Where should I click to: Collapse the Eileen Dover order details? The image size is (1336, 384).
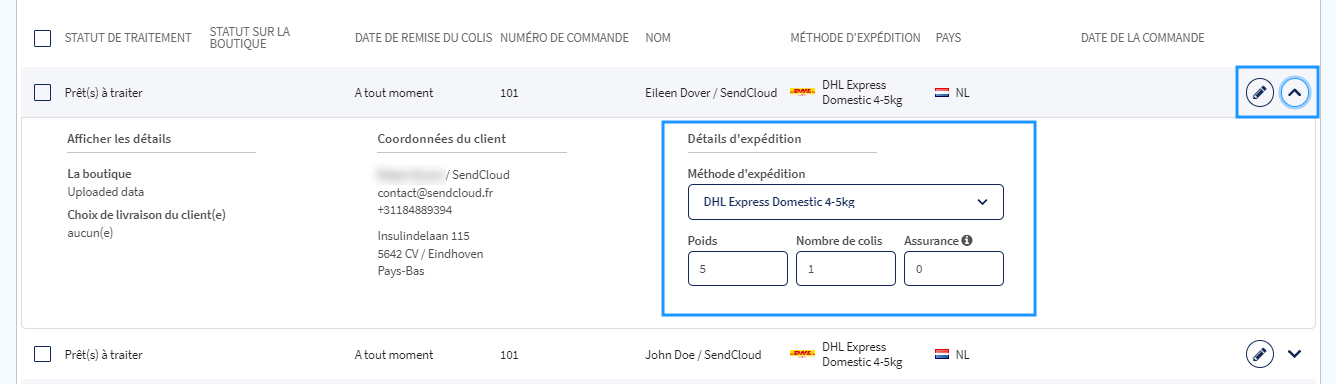click(x=1295, y=93)
